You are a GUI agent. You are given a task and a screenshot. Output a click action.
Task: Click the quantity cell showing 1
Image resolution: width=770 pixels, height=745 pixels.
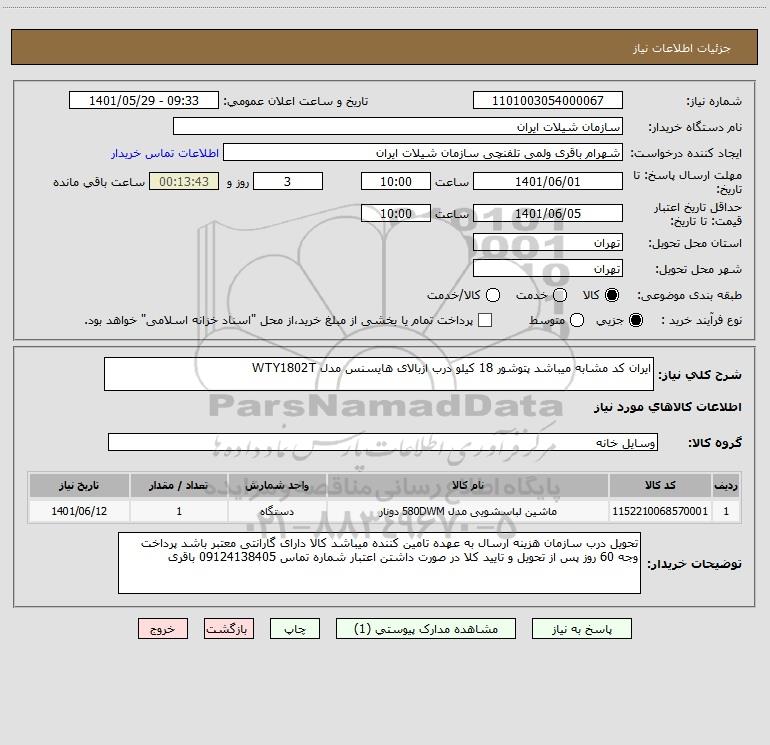tap(179, 511)
